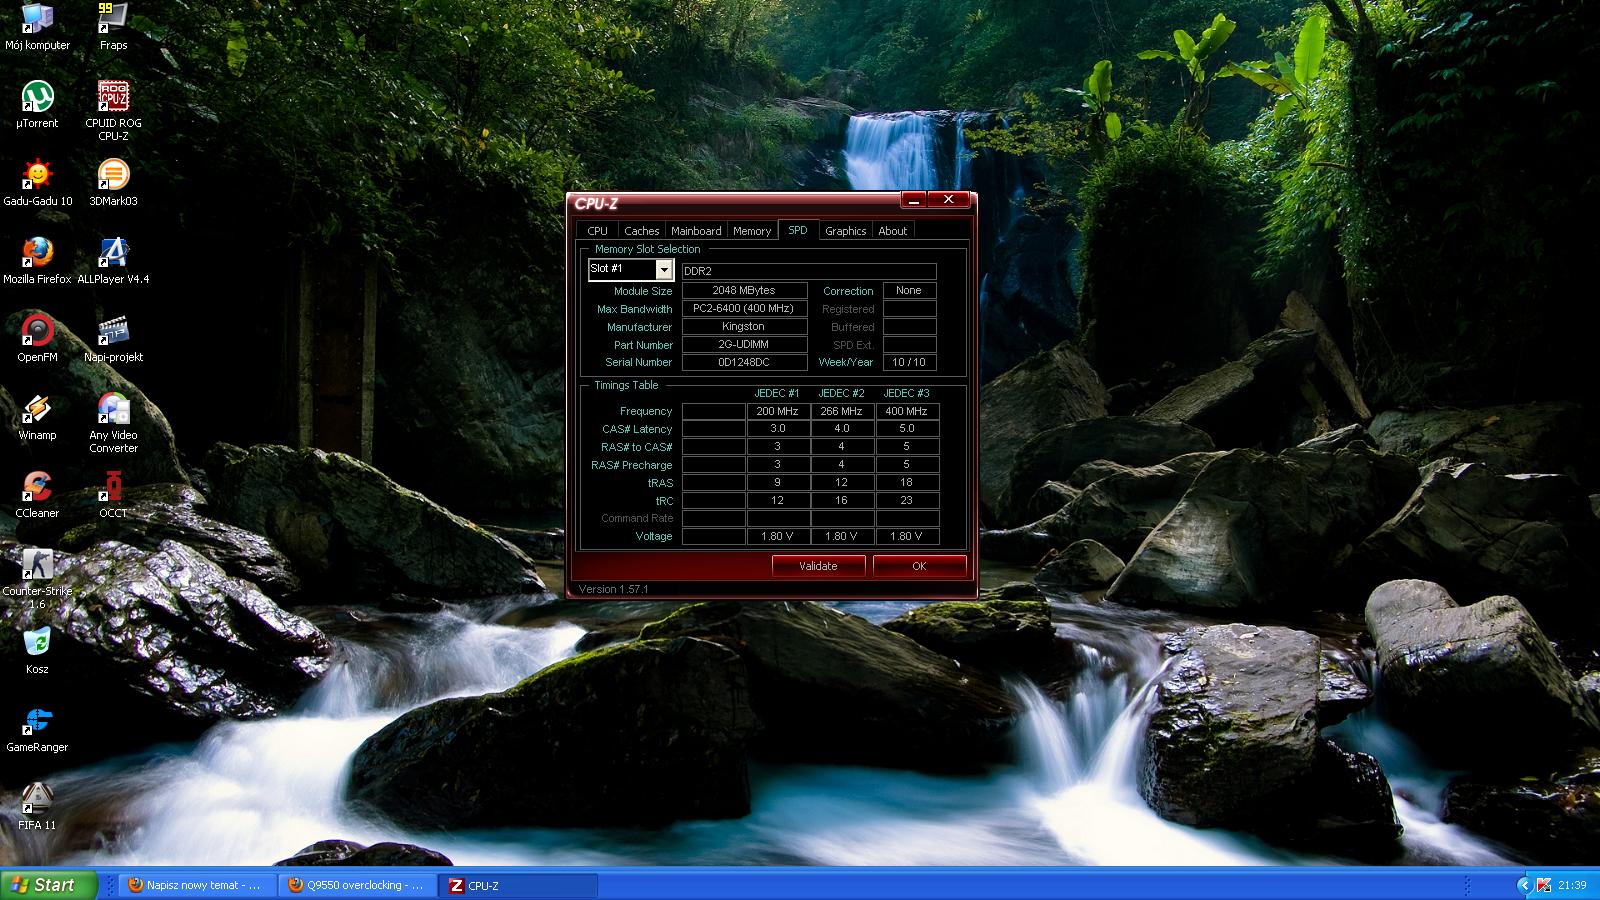Click the Module Size value 2048 MBytes
The width and height of the screenshot is (1600, 900).
[744, 291]
